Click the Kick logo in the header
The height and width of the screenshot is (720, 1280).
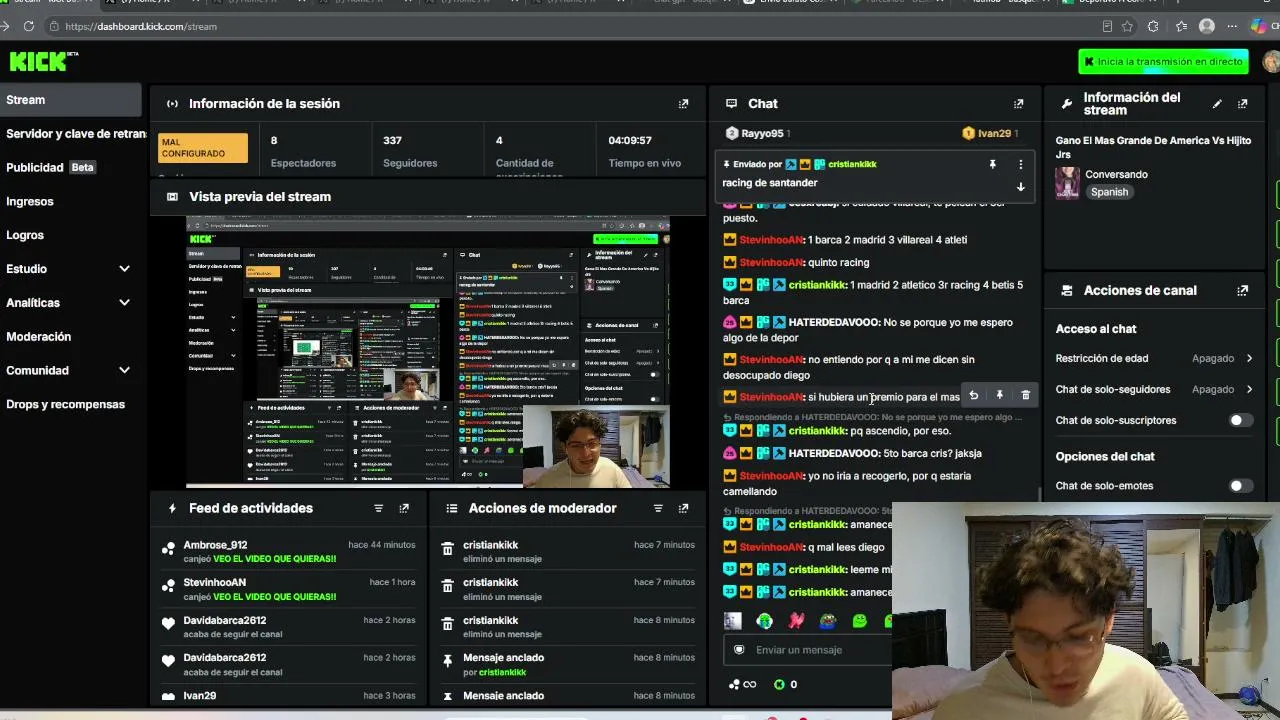tap(43, 61)
